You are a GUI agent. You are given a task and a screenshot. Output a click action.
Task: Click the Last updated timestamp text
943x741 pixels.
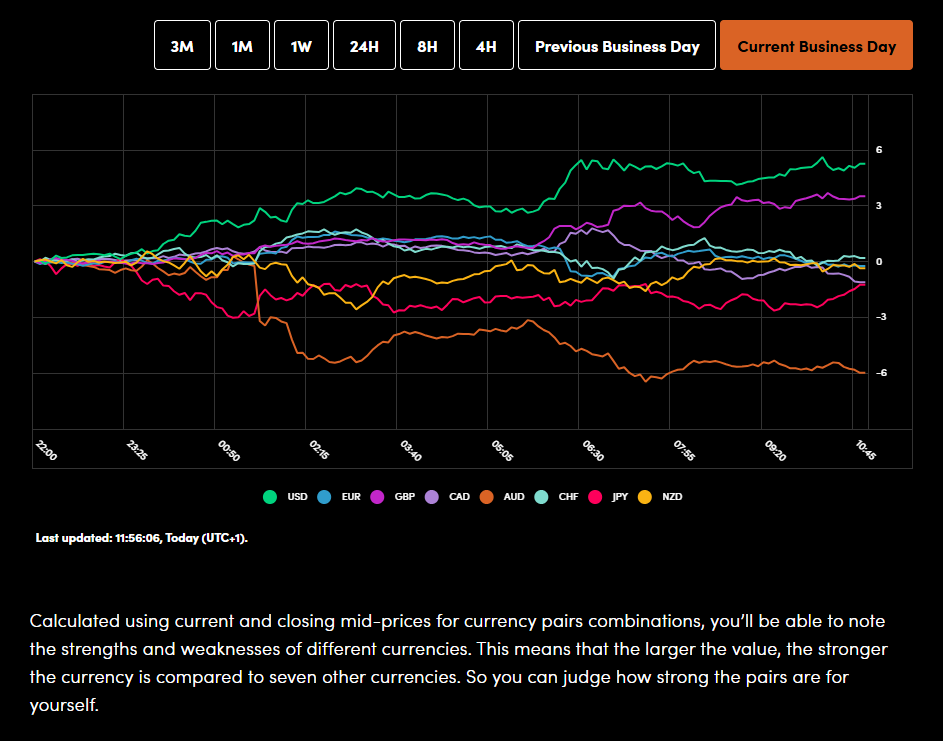(141, 538)
